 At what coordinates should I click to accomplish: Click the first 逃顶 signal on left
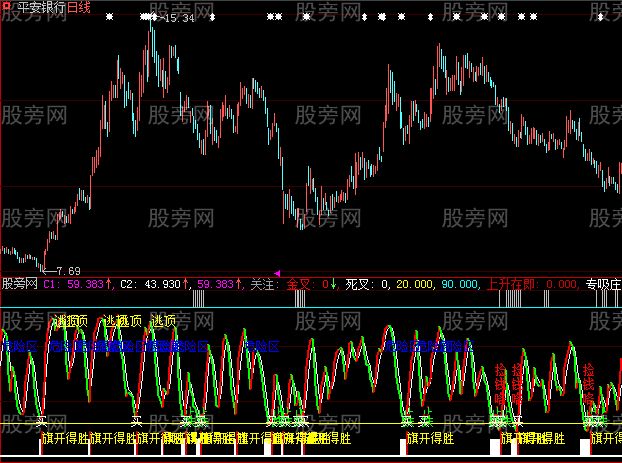(x=70, y=321)
